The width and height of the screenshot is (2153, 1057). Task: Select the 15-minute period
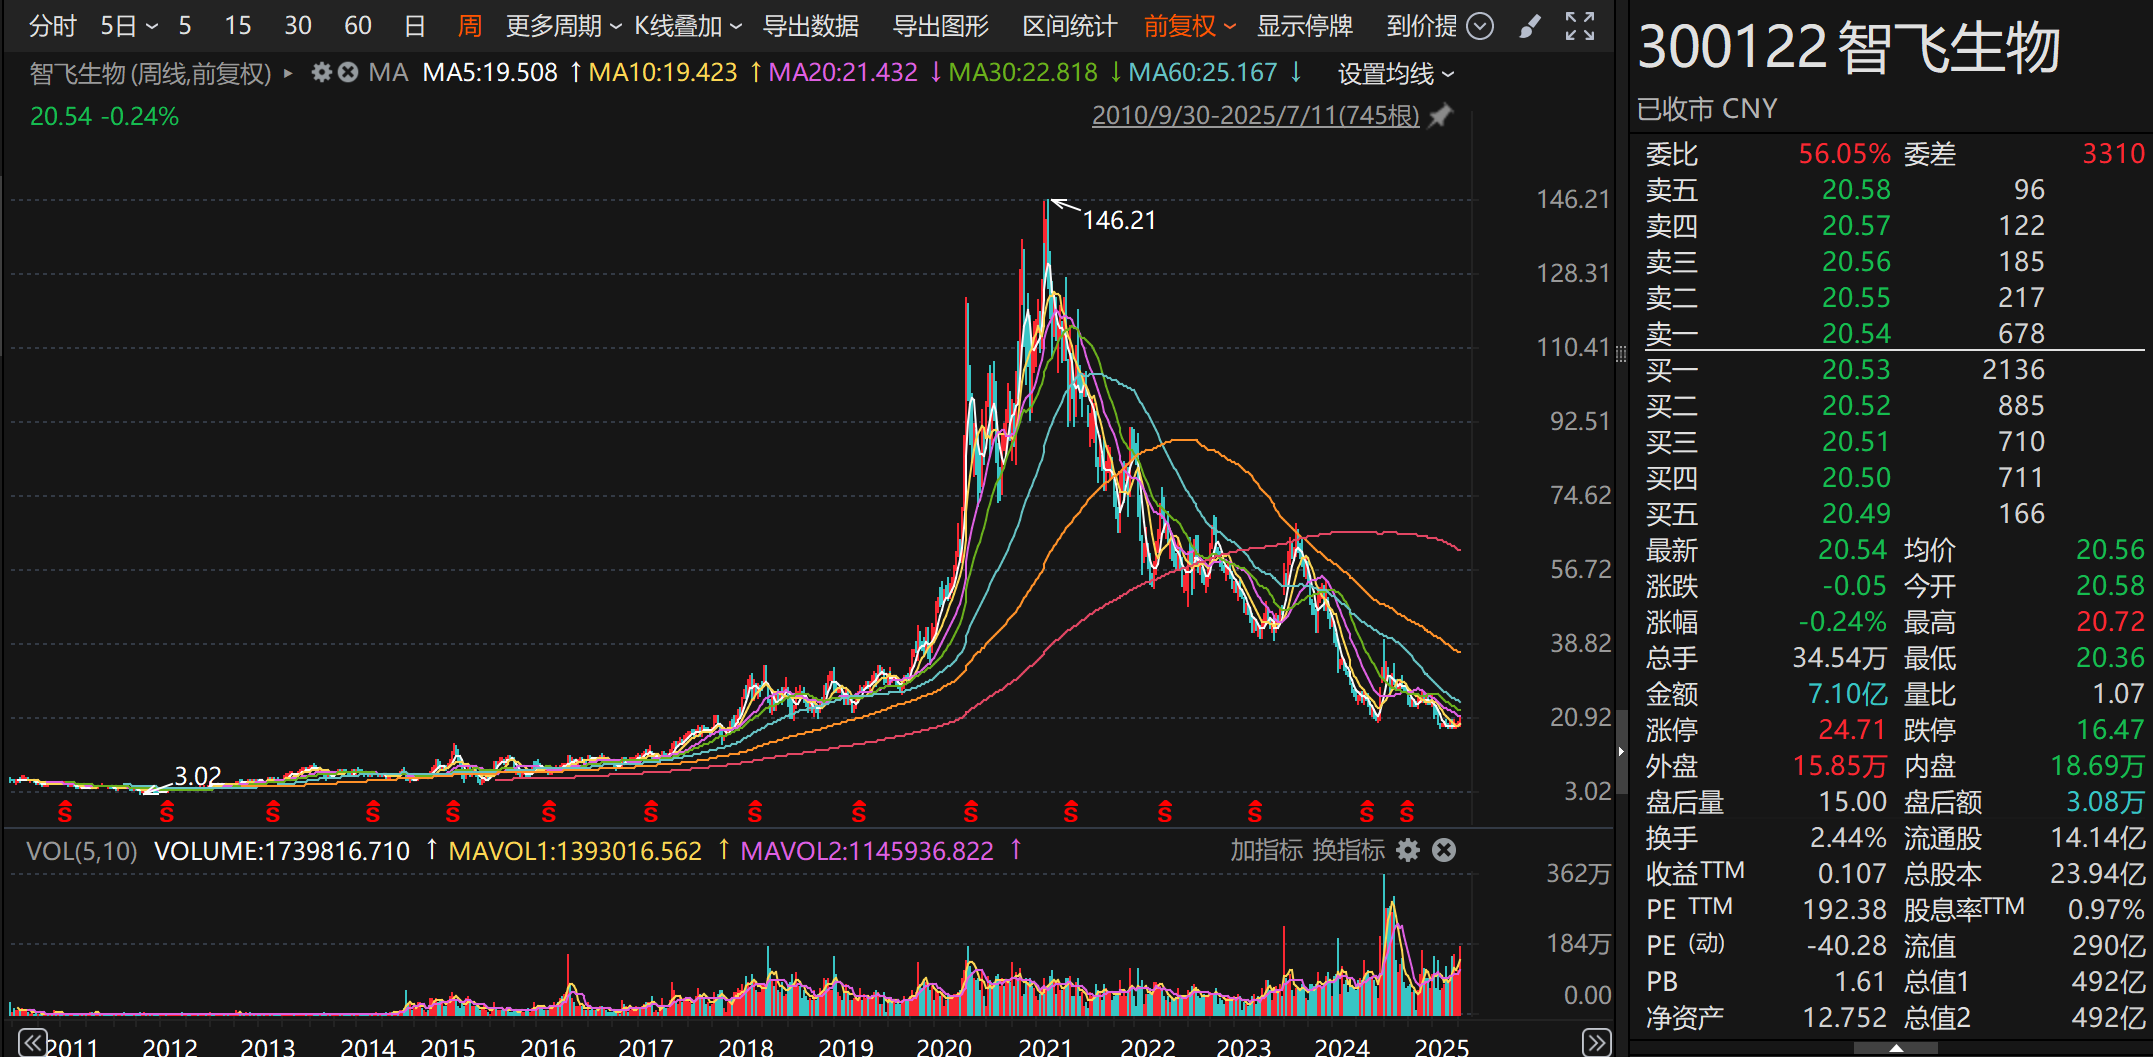click(x=238, y=26)
